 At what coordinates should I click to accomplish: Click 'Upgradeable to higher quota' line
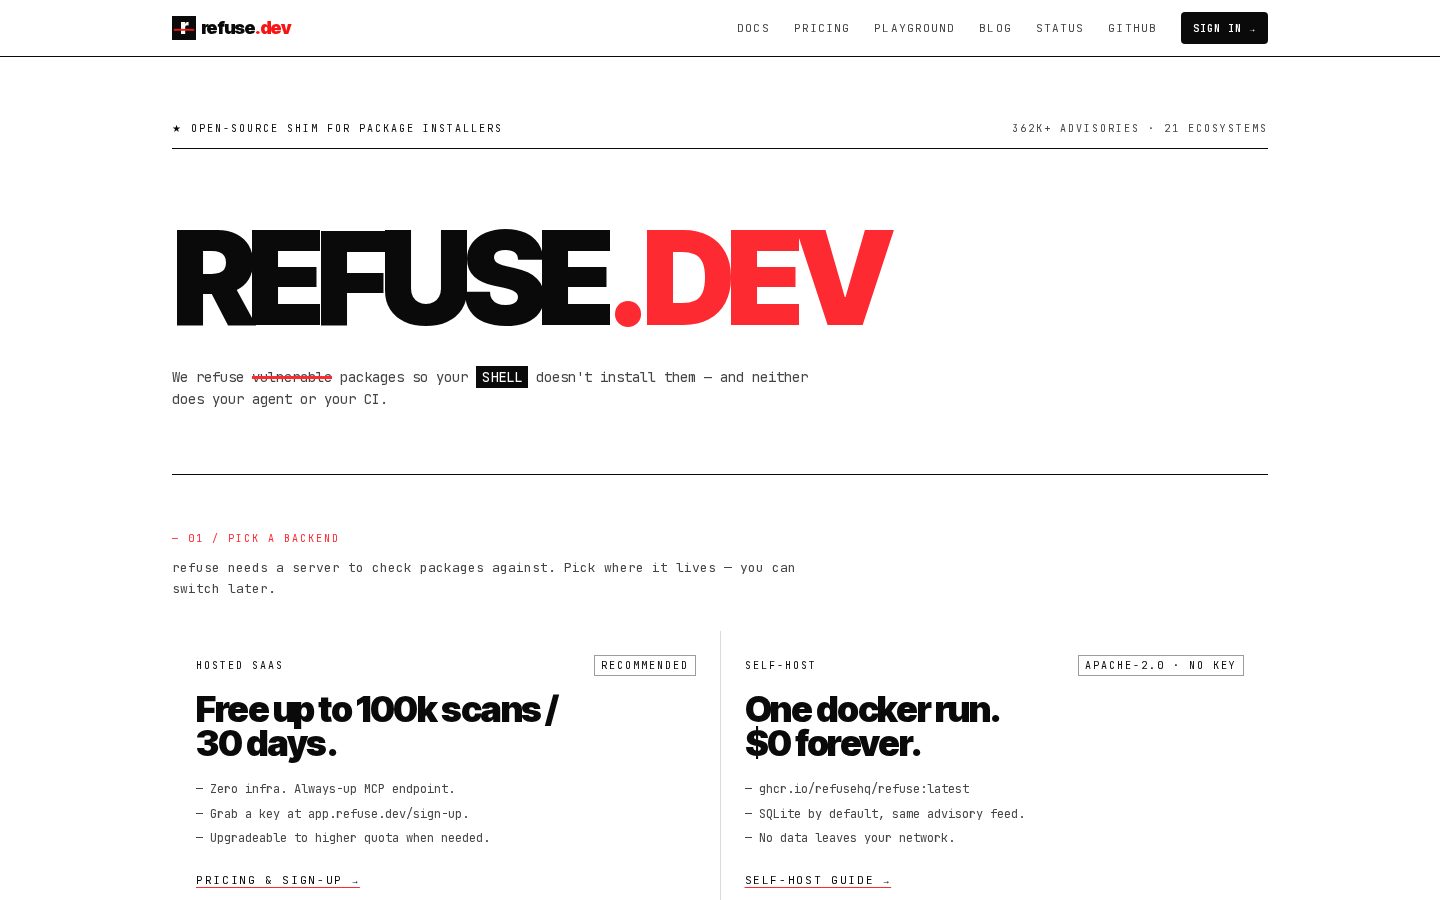coord(343,838)
